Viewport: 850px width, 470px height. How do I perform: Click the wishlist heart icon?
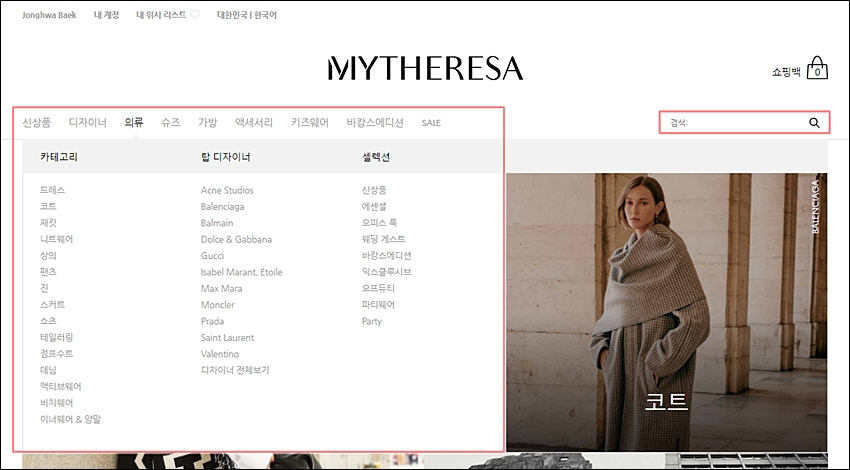coord(195,15)
